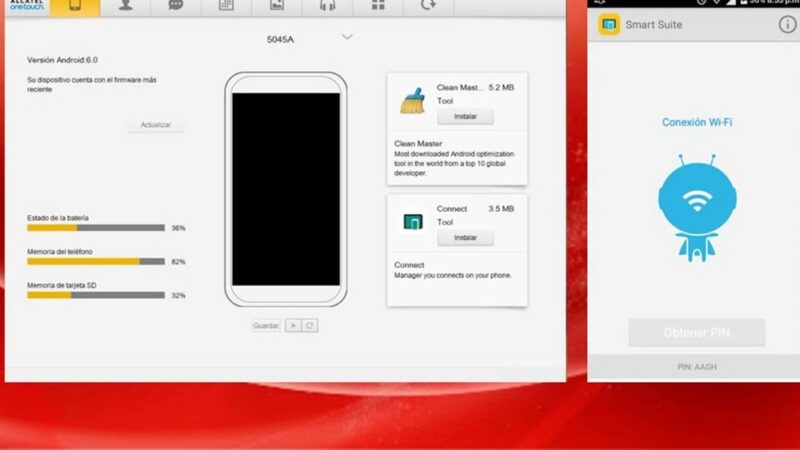Click the refresh button below phone preview
This screenshot has width=800, height=450.
pyautogui.click(x=310, y=326)
